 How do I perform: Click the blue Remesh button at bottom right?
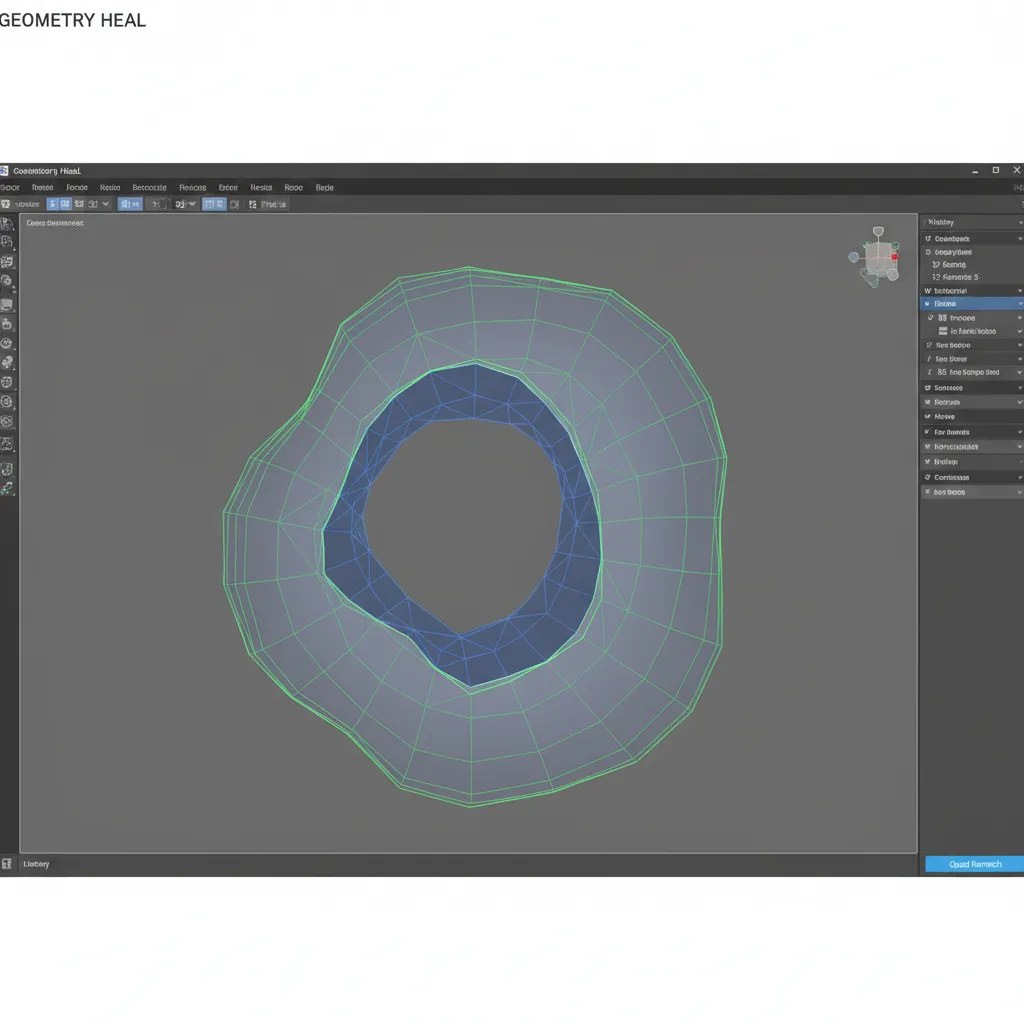pos(972,864)
